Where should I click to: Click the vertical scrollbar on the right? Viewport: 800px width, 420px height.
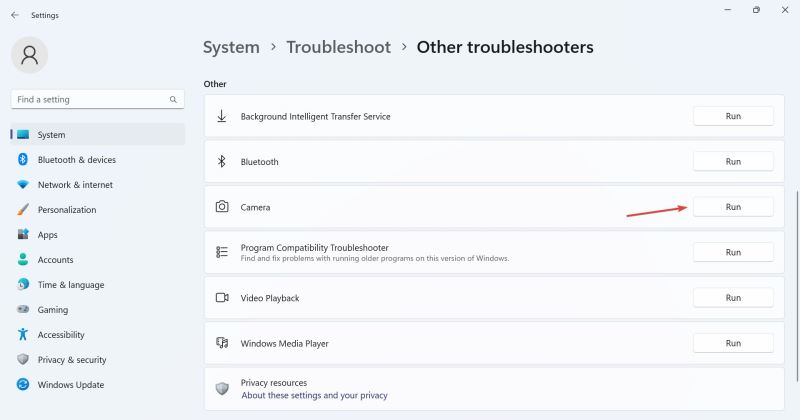(x=796, y=230)
